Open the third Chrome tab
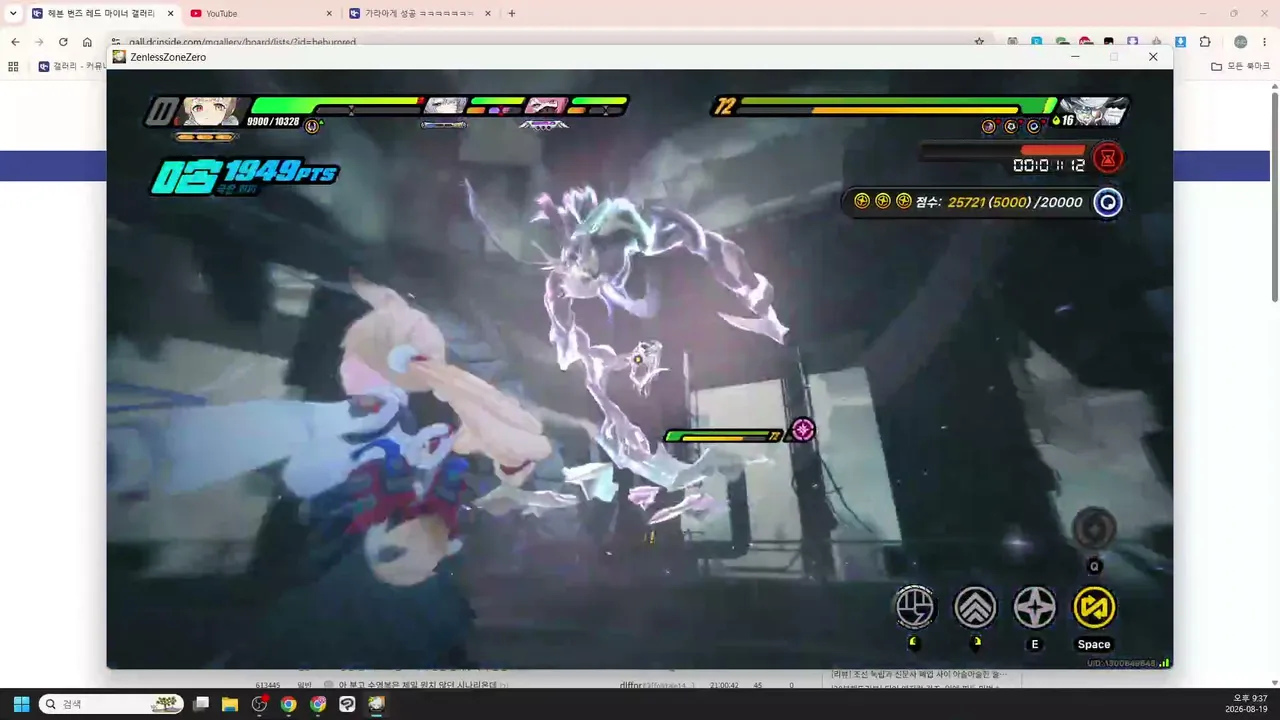This screenshot has height=720, width=1280. [x=422, y=13]
